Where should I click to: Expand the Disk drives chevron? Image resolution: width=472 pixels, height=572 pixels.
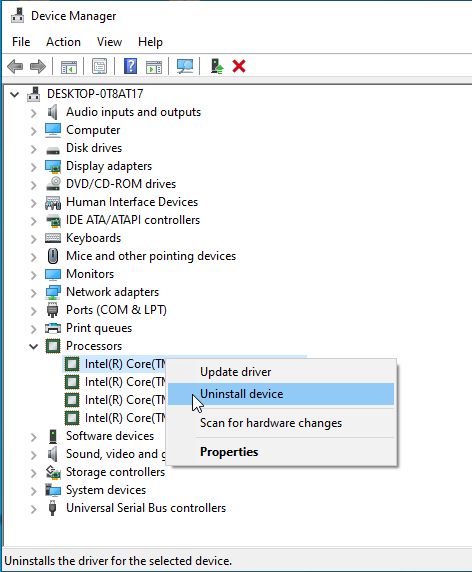click(33, 149)
